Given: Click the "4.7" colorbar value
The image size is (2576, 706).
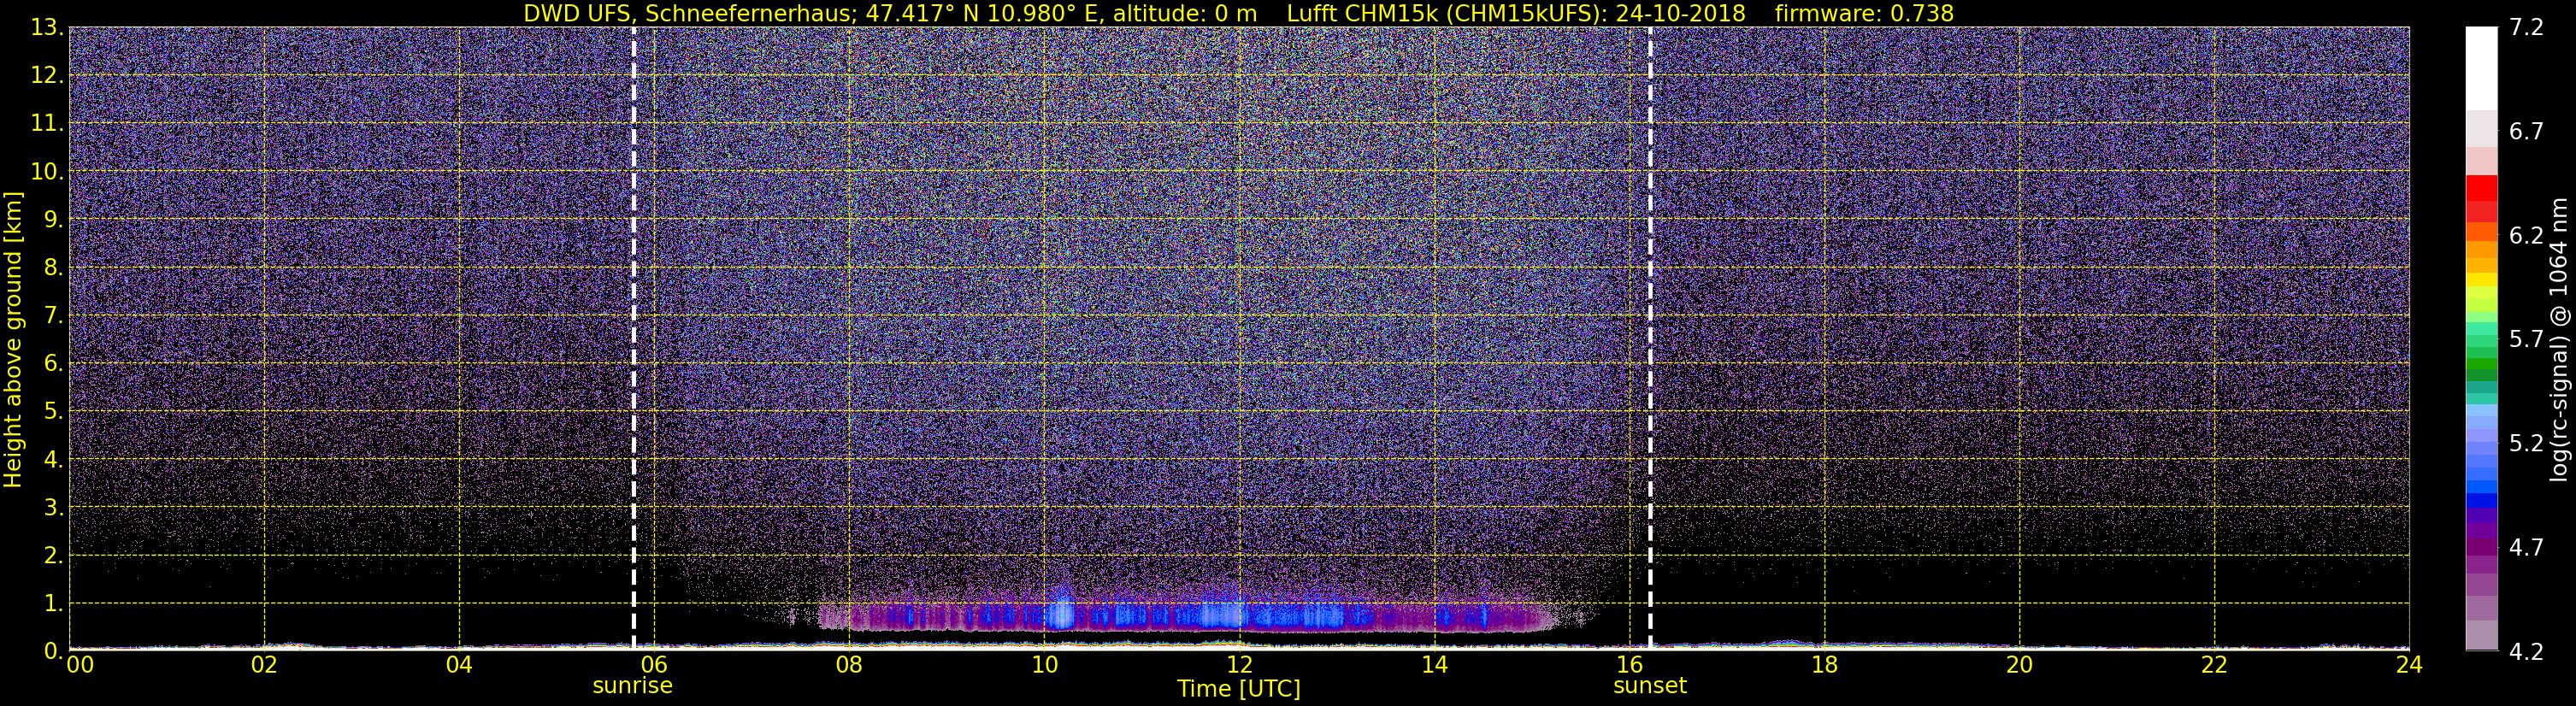Looking at the screenshot, I should (2526, 548).
